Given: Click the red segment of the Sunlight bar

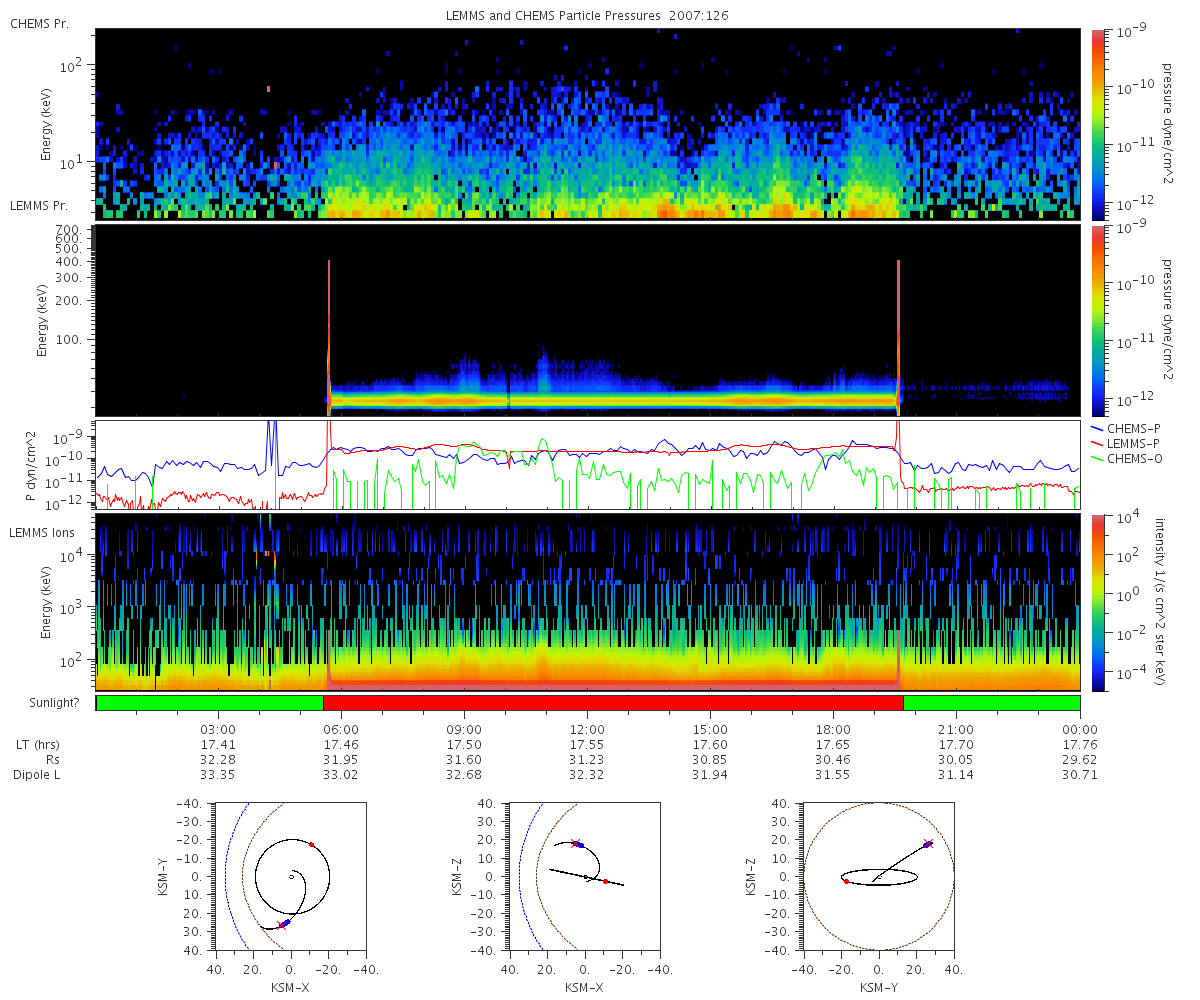Looking at the screenshot, I should tap(613, 703).
